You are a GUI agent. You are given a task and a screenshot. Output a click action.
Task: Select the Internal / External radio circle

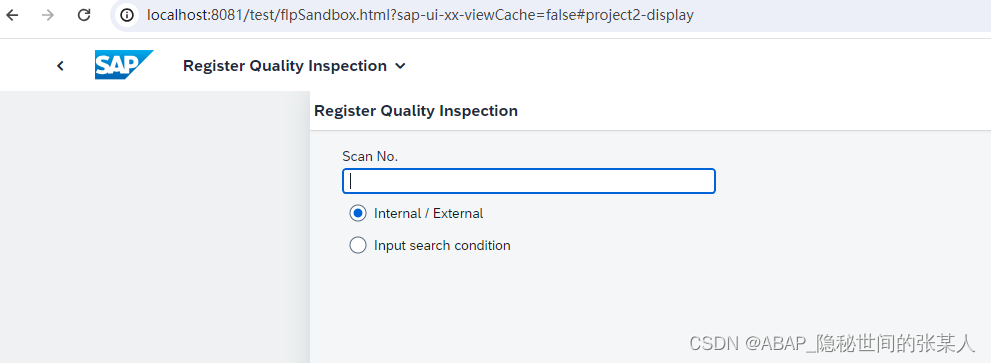click(358, 213)
